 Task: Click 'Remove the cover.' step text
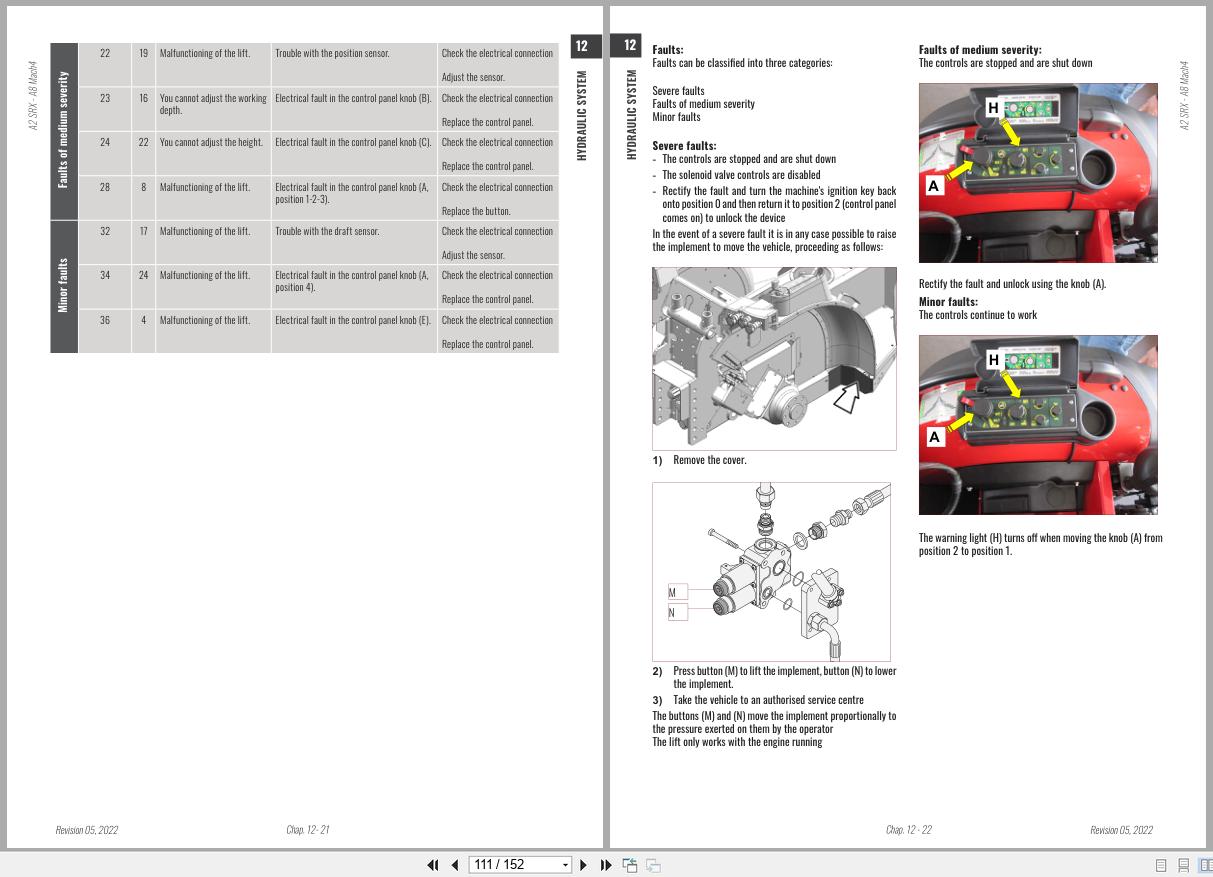[709, 460]
